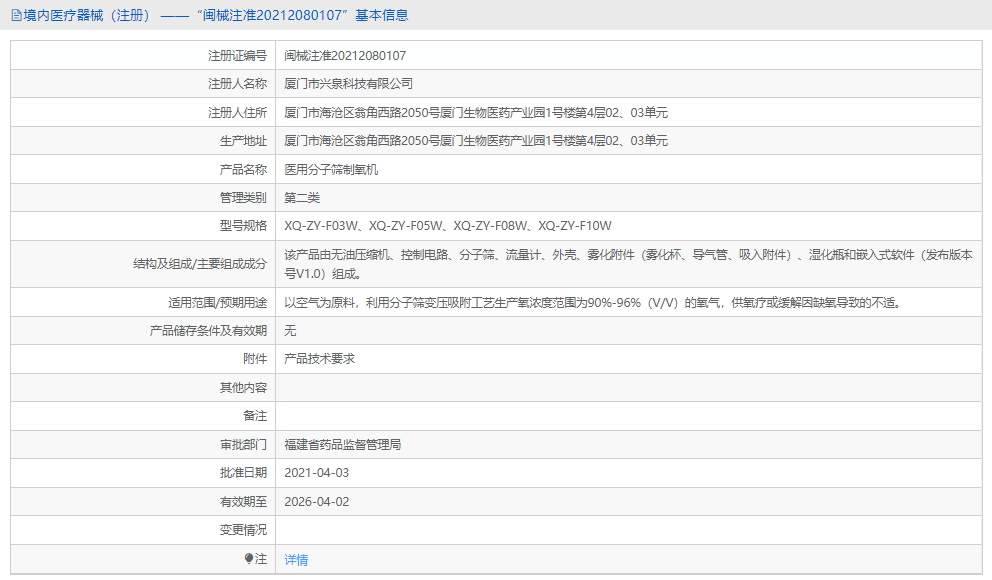Viewport: 992px width, 580px height.
Task: Click the 产品储存条件及有效期 label
Action: coord(208,331)
